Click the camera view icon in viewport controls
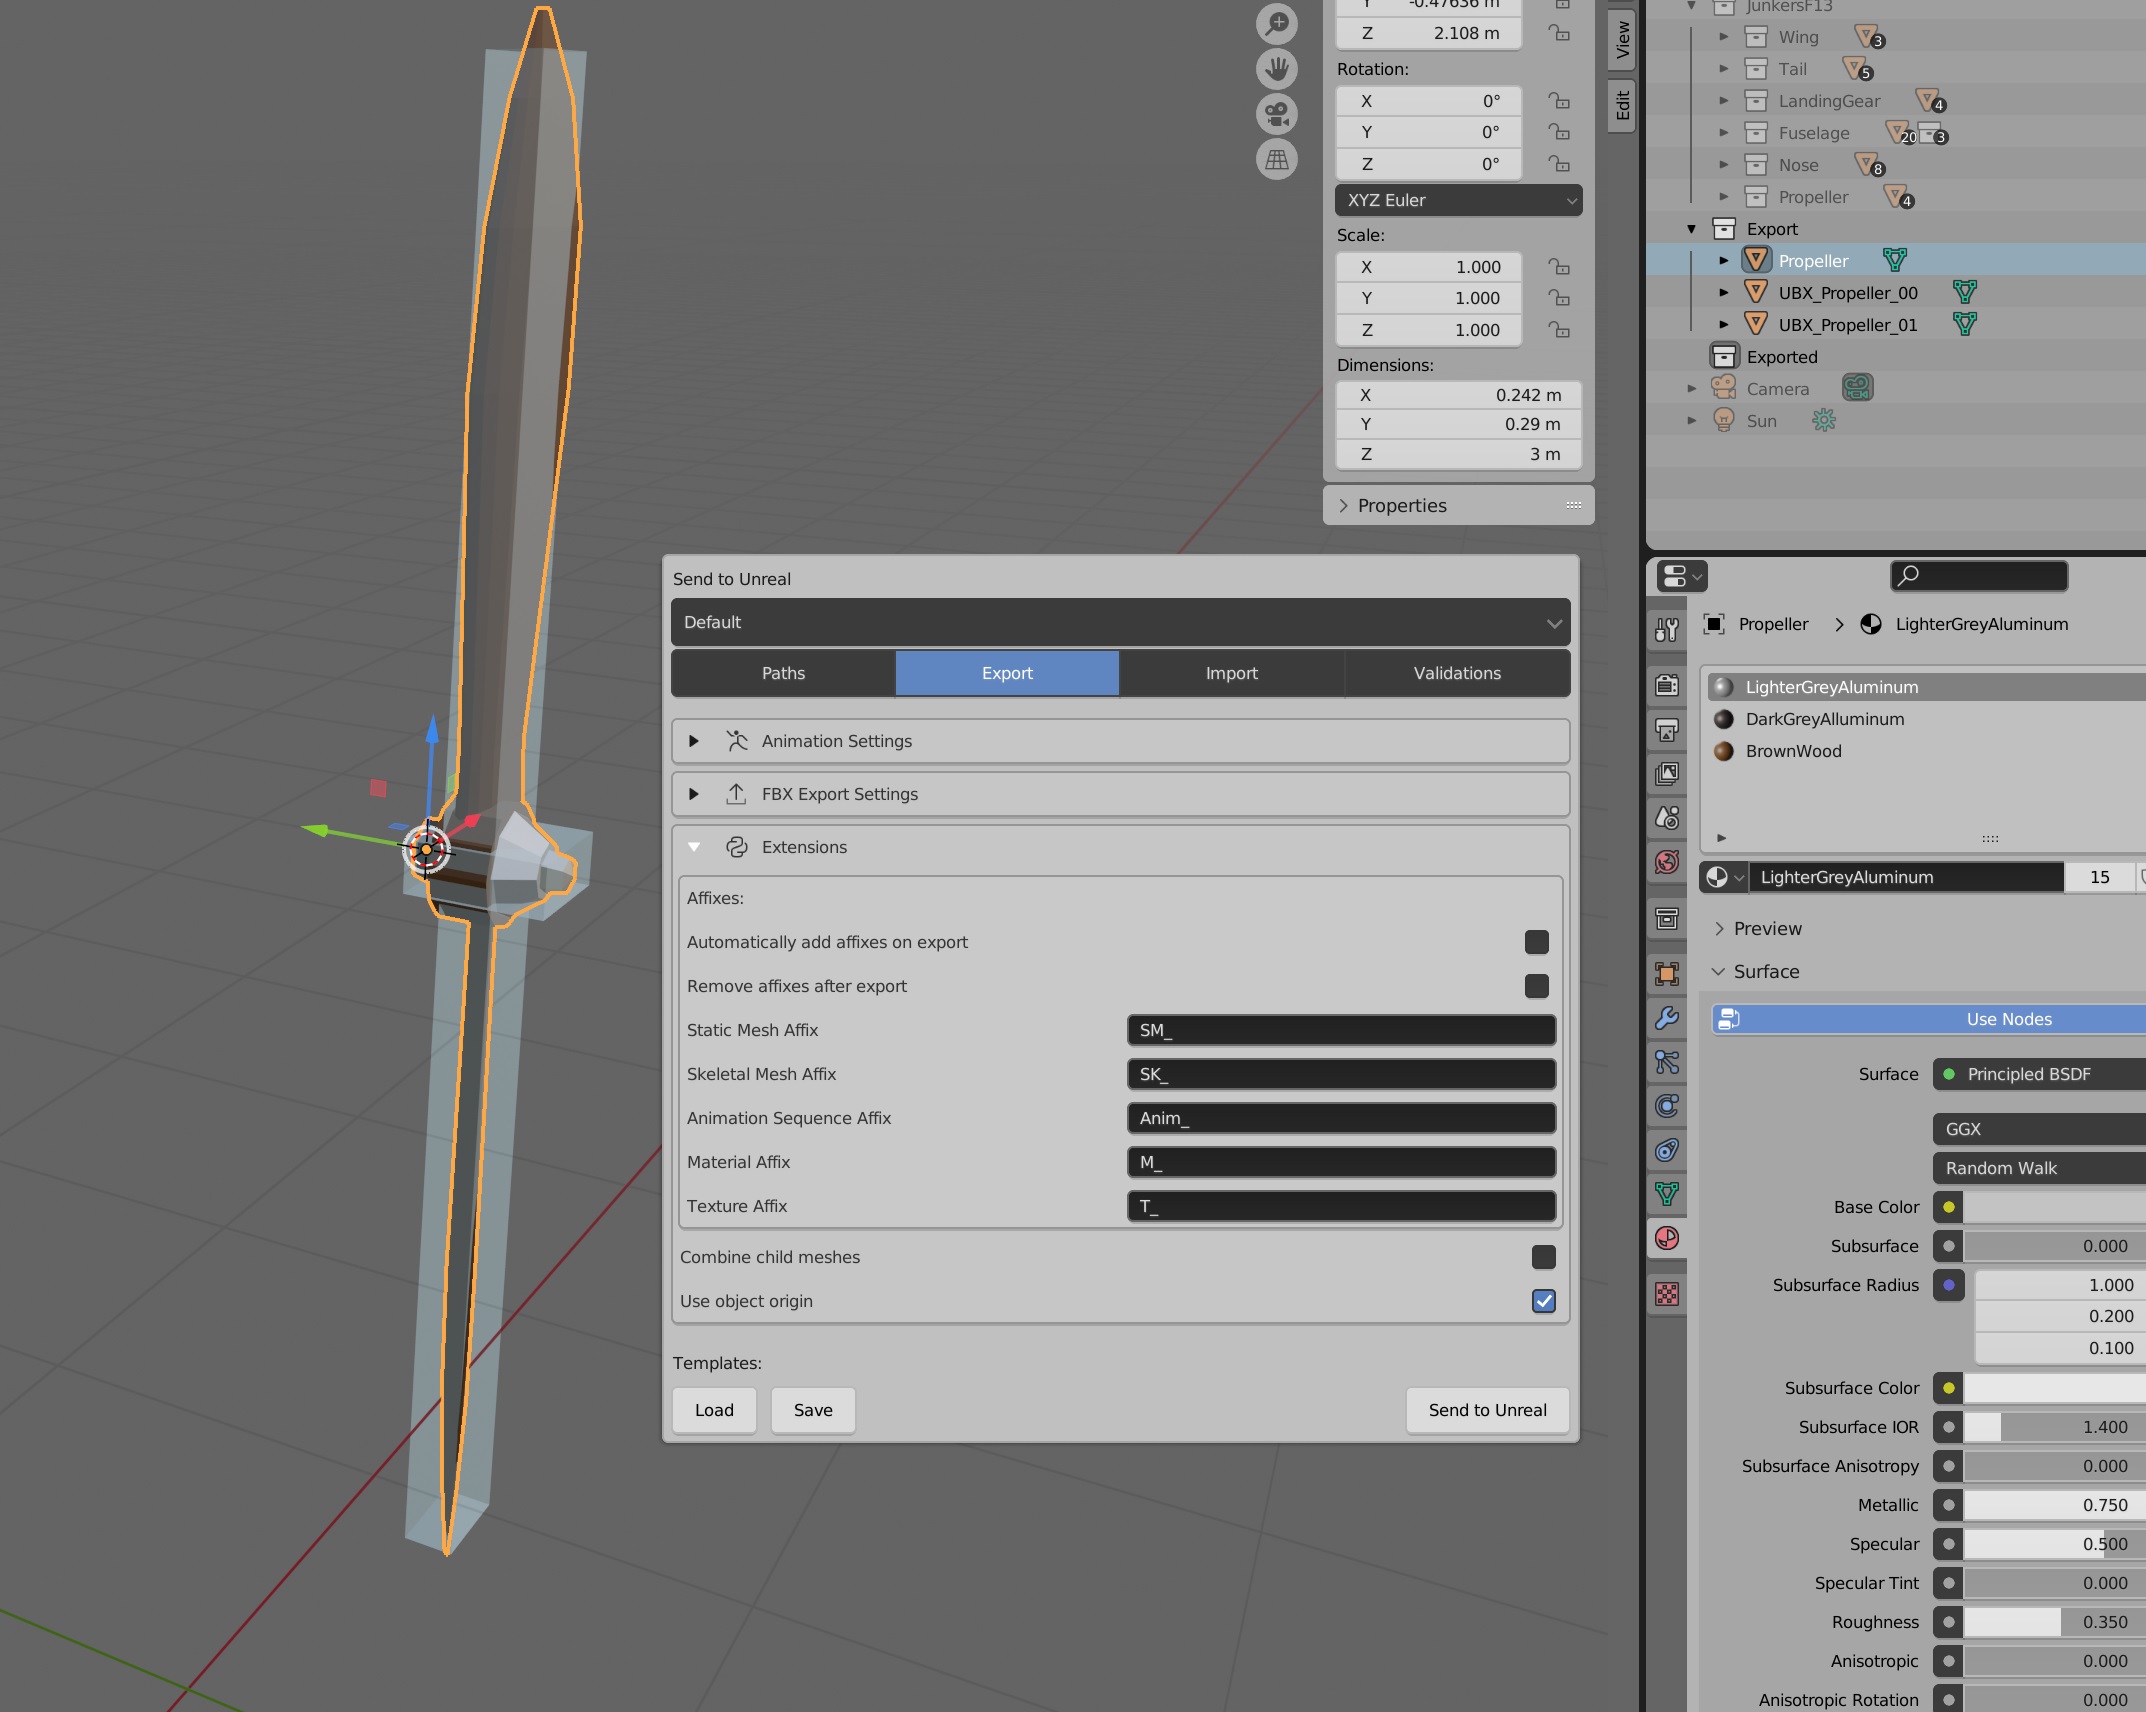This screenshot has height=1712, width=2146. coord(1276,113)
